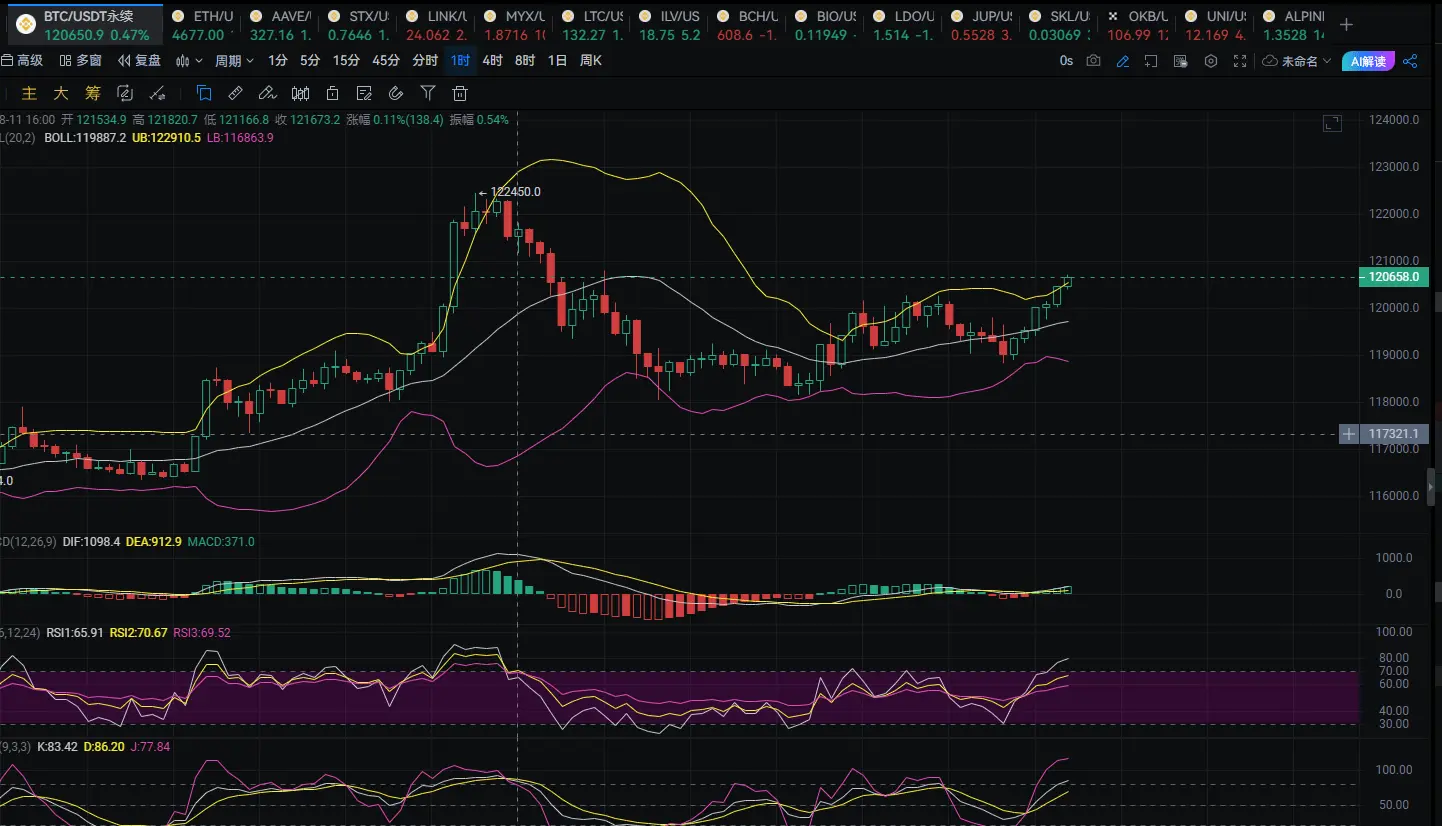The image size is (1442, 826).
Task: Click the trend line with dots icon
Action: pyautogui.click(x=157, y=94)
